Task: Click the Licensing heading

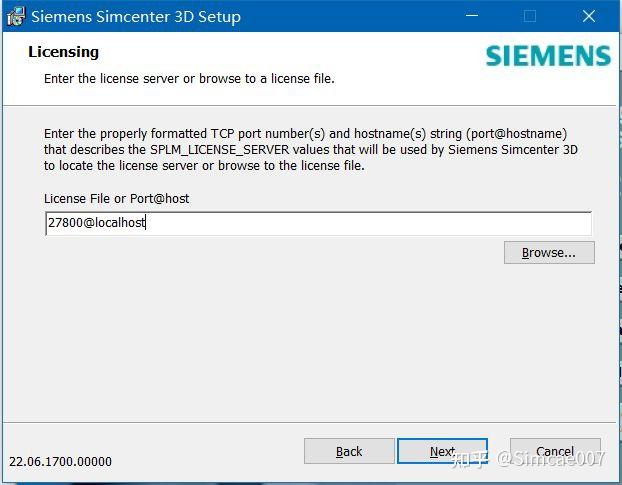Action: (x=63, y=52)
